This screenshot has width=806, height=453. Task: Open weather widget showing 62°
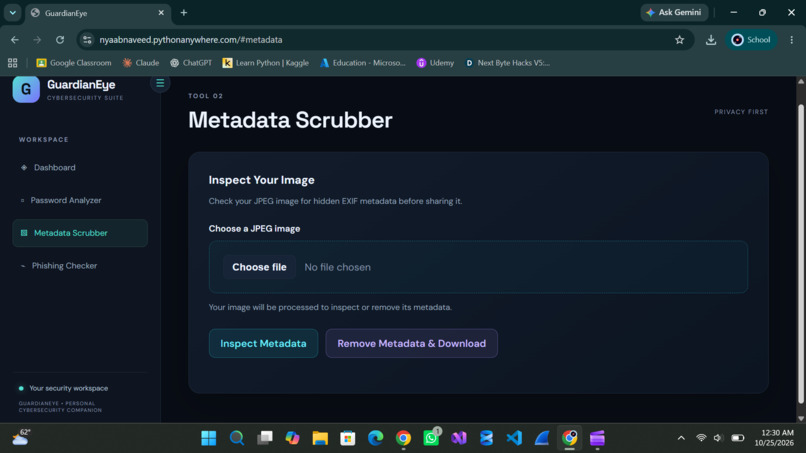21,438
